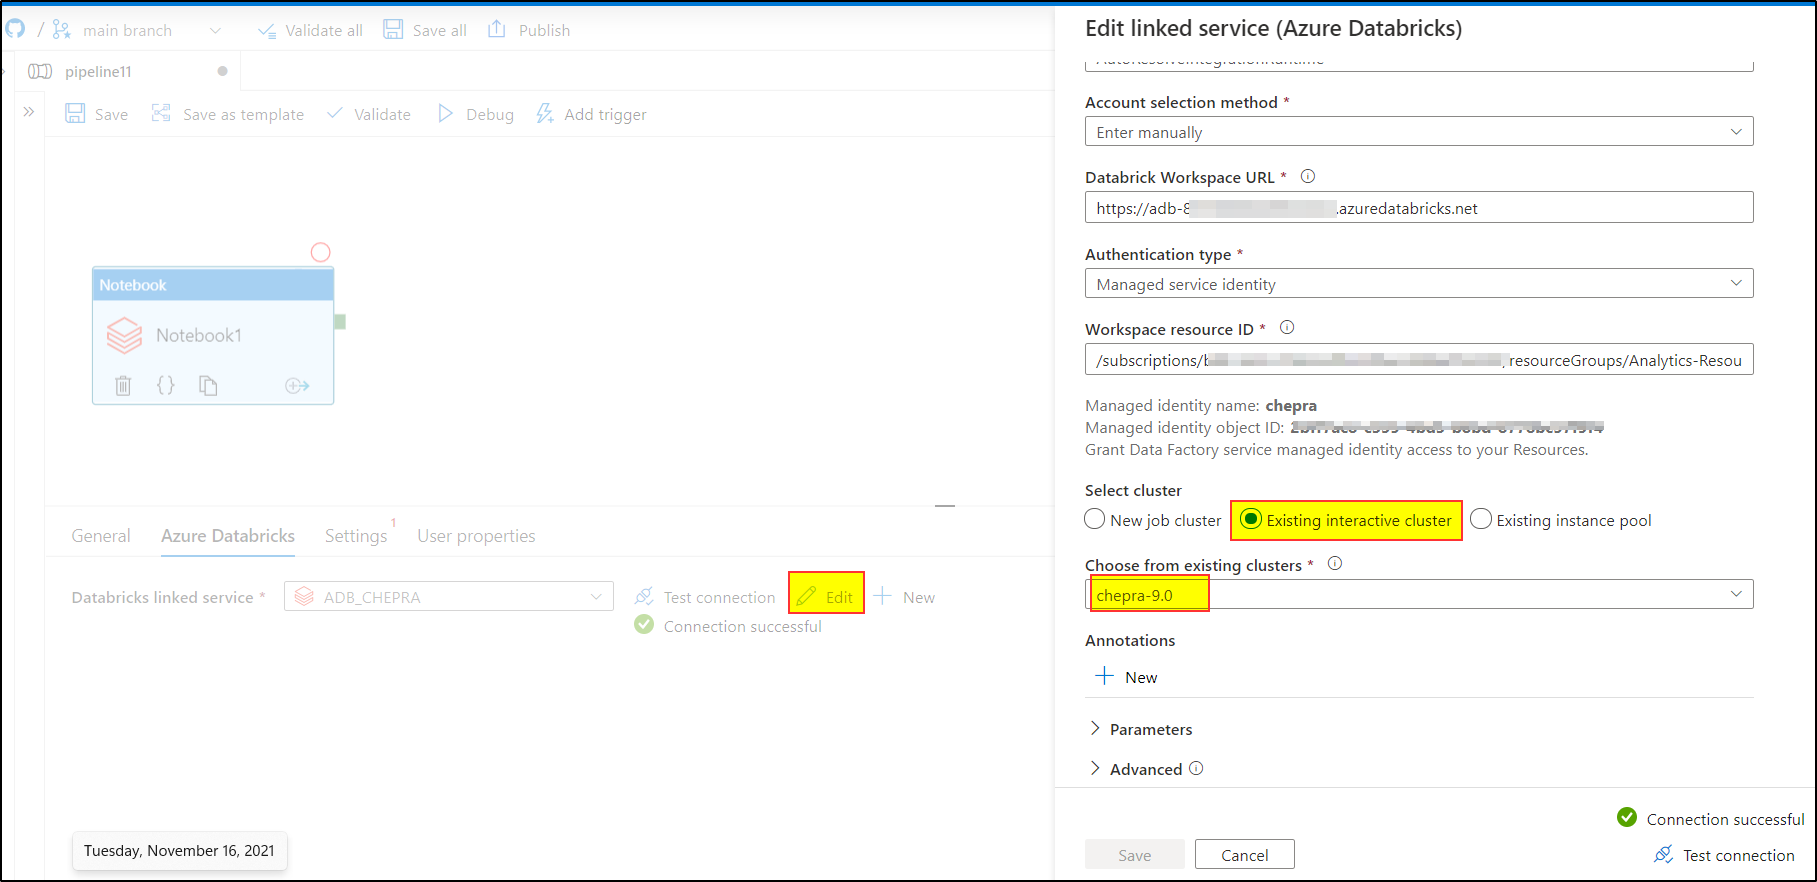Click the add output arrow icon on Notebook1

pos(297,385)
